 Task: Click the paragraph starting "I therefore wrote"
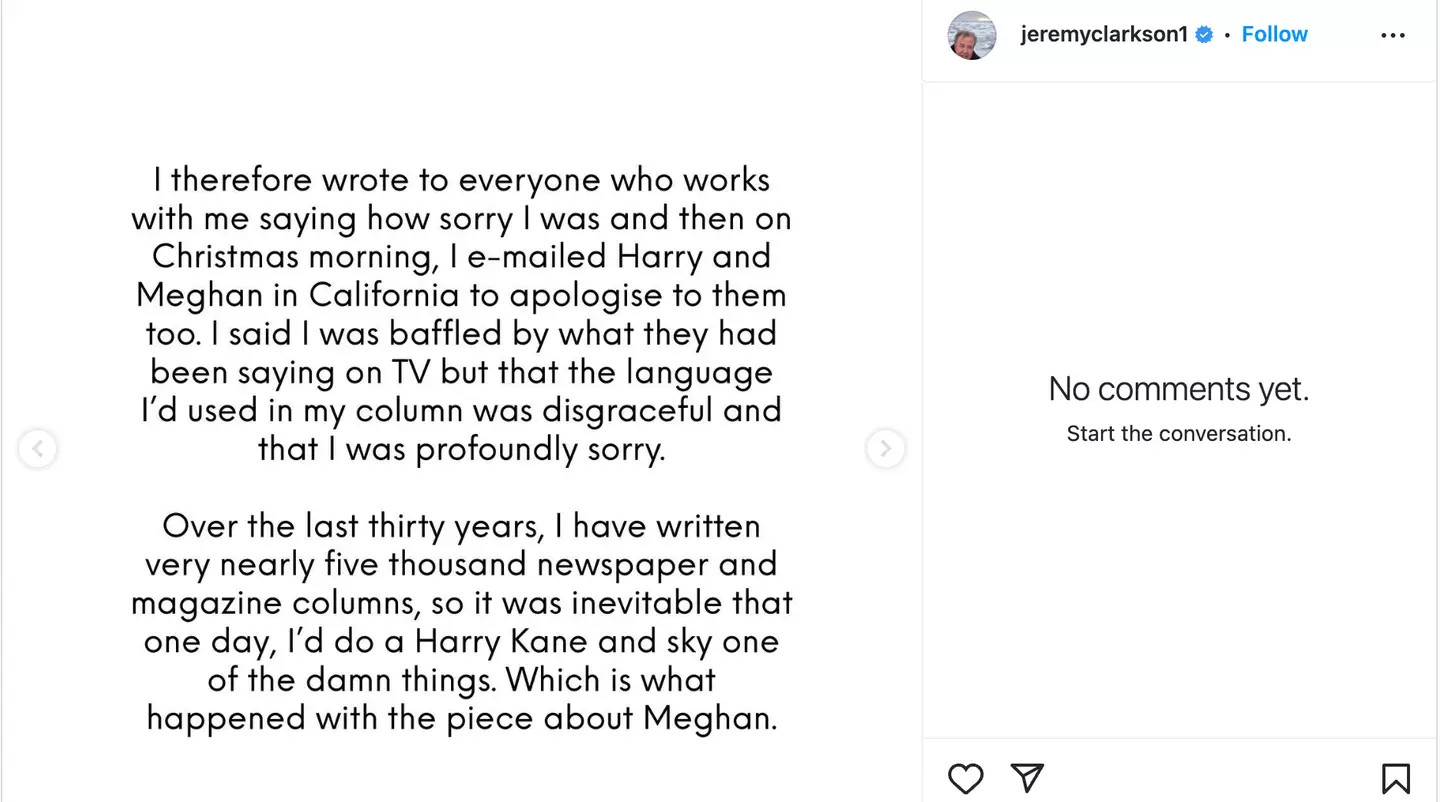[461, 314]
